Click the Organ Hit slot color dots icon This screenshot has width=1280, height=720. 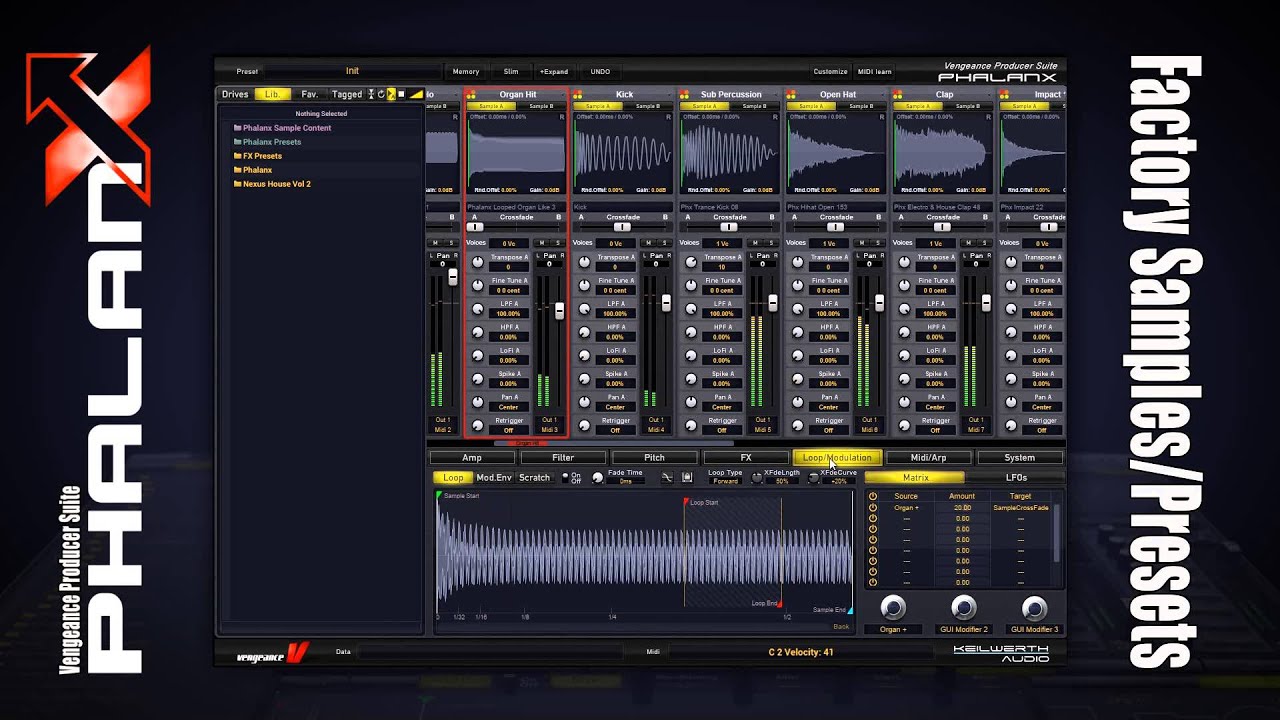pos(471,95)
